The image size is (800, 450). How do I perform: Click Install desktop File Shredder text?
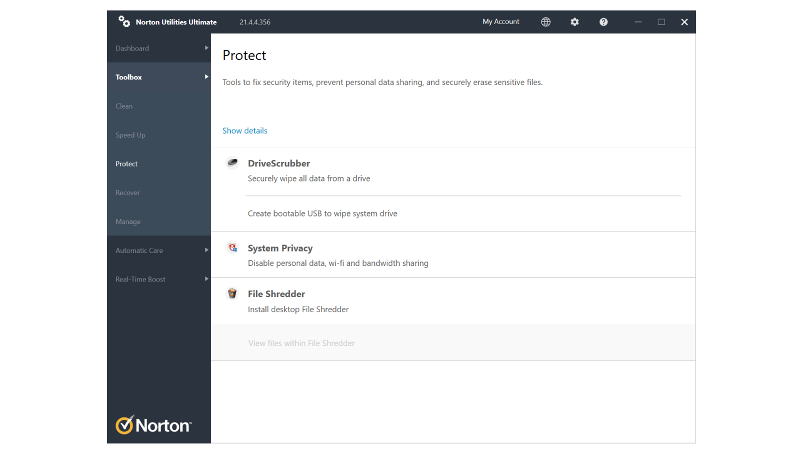[298, 309]
